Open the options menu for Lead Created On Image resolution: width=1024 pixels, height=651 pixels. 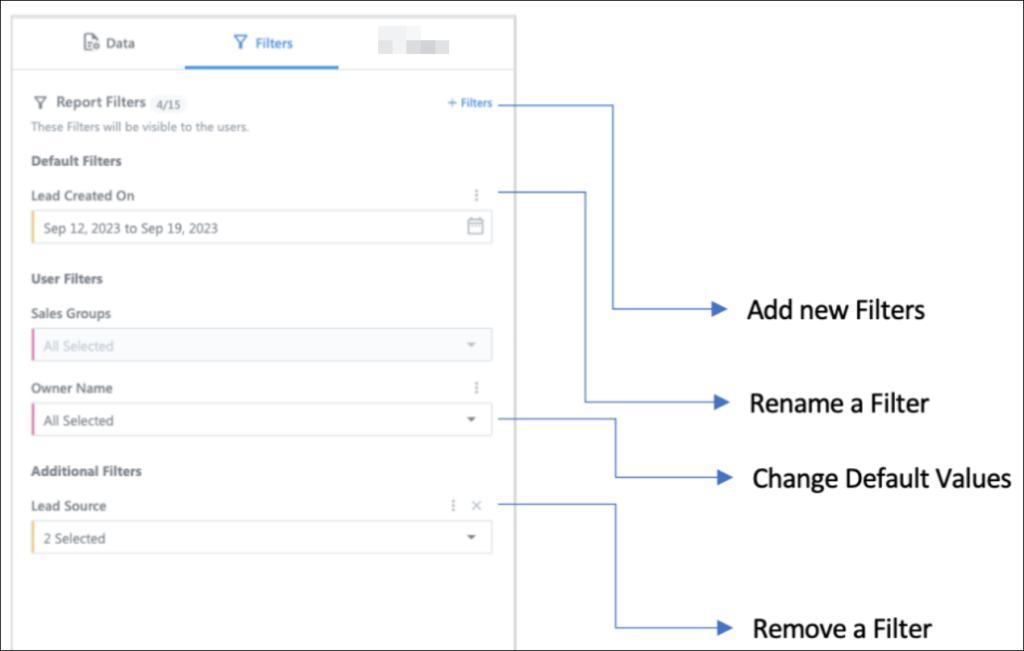tap(477, 194)
